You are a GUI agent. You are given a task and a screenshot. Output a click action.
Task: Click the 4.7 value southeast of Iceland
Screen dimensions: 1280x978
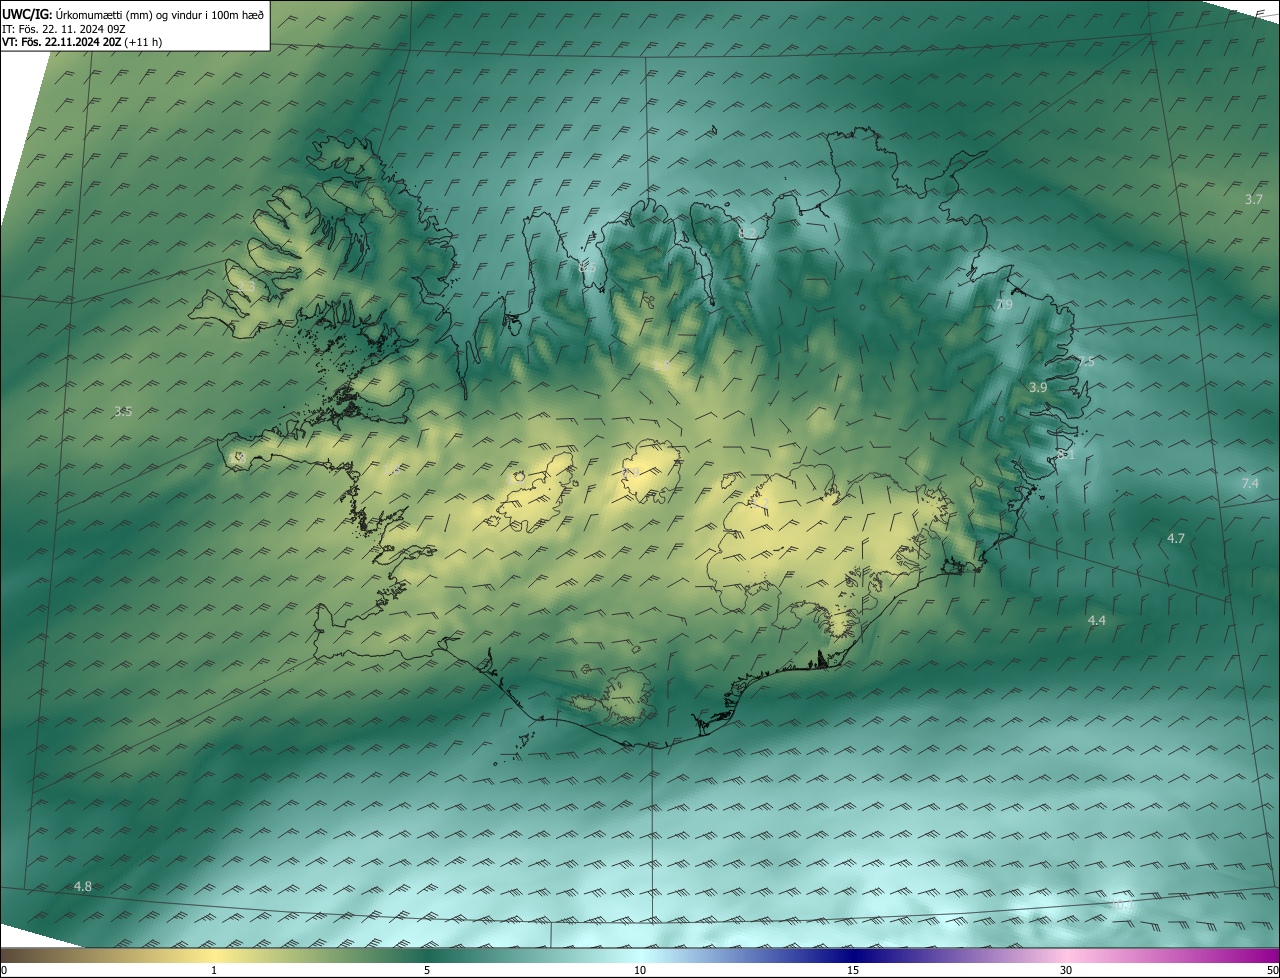[1175, 539]
